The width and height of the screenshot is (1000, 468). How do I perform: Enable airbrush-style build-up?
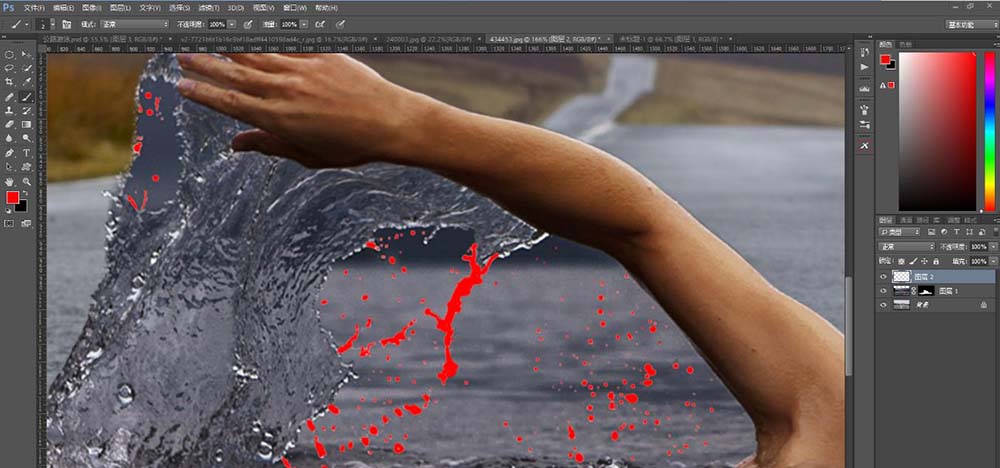320,24
